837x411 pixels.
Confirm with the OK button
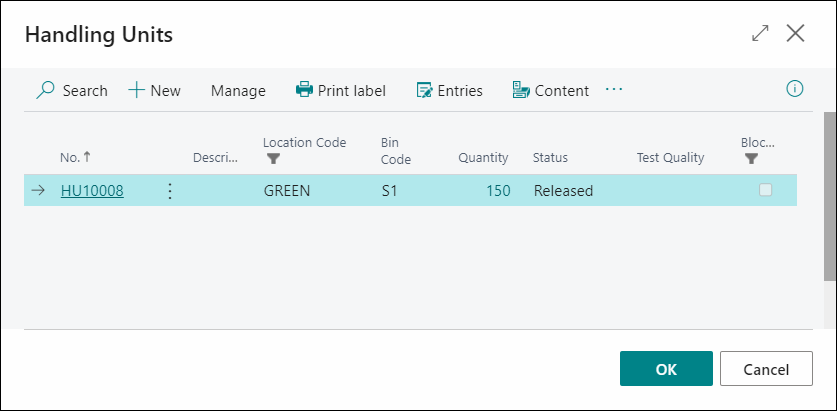[x=666, y=368]
